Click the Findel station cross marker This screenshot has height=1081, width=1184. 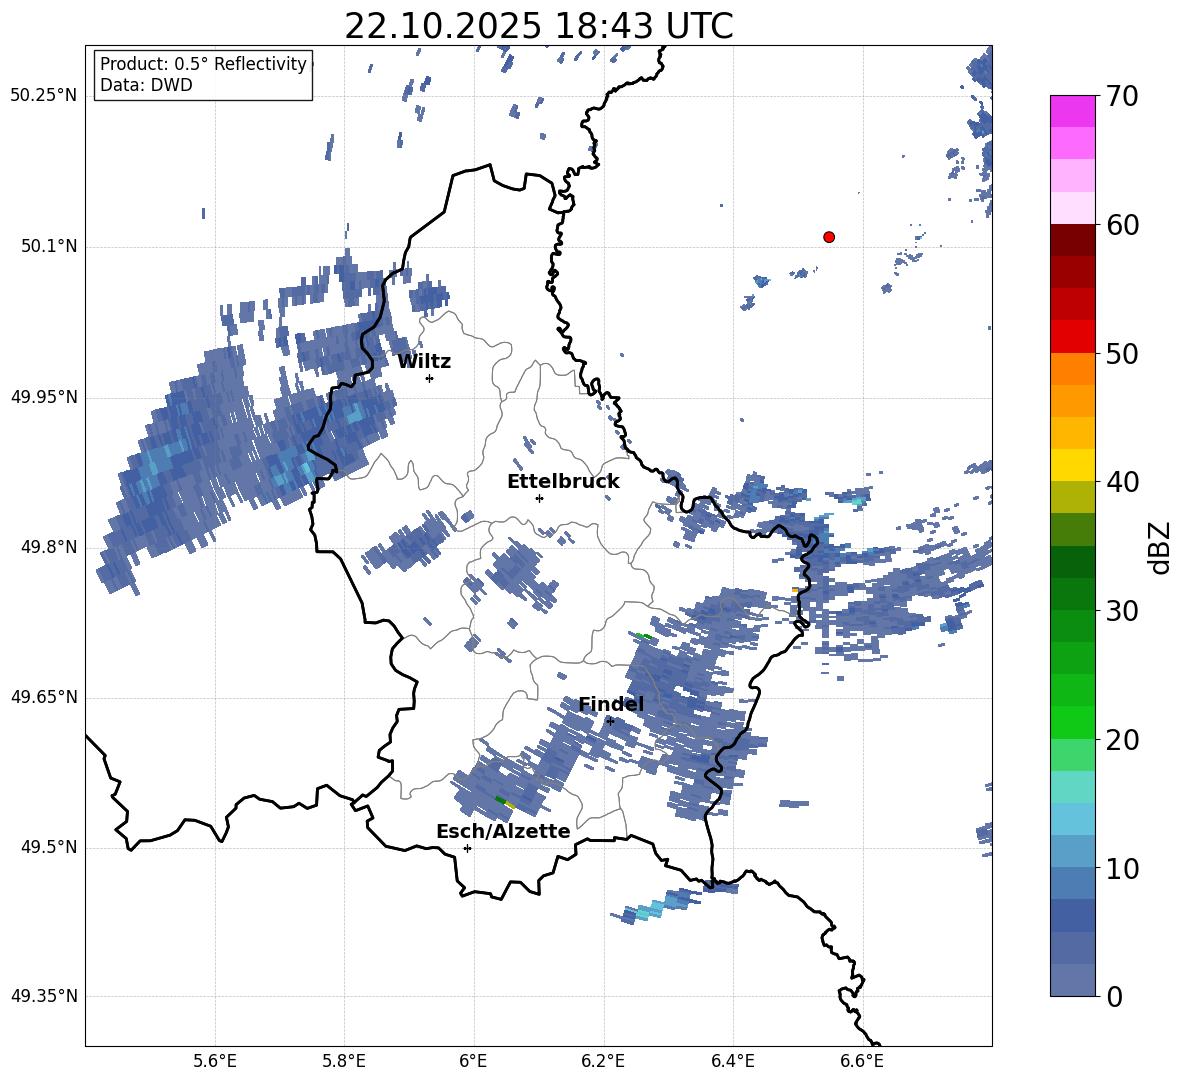coord(610,721)
